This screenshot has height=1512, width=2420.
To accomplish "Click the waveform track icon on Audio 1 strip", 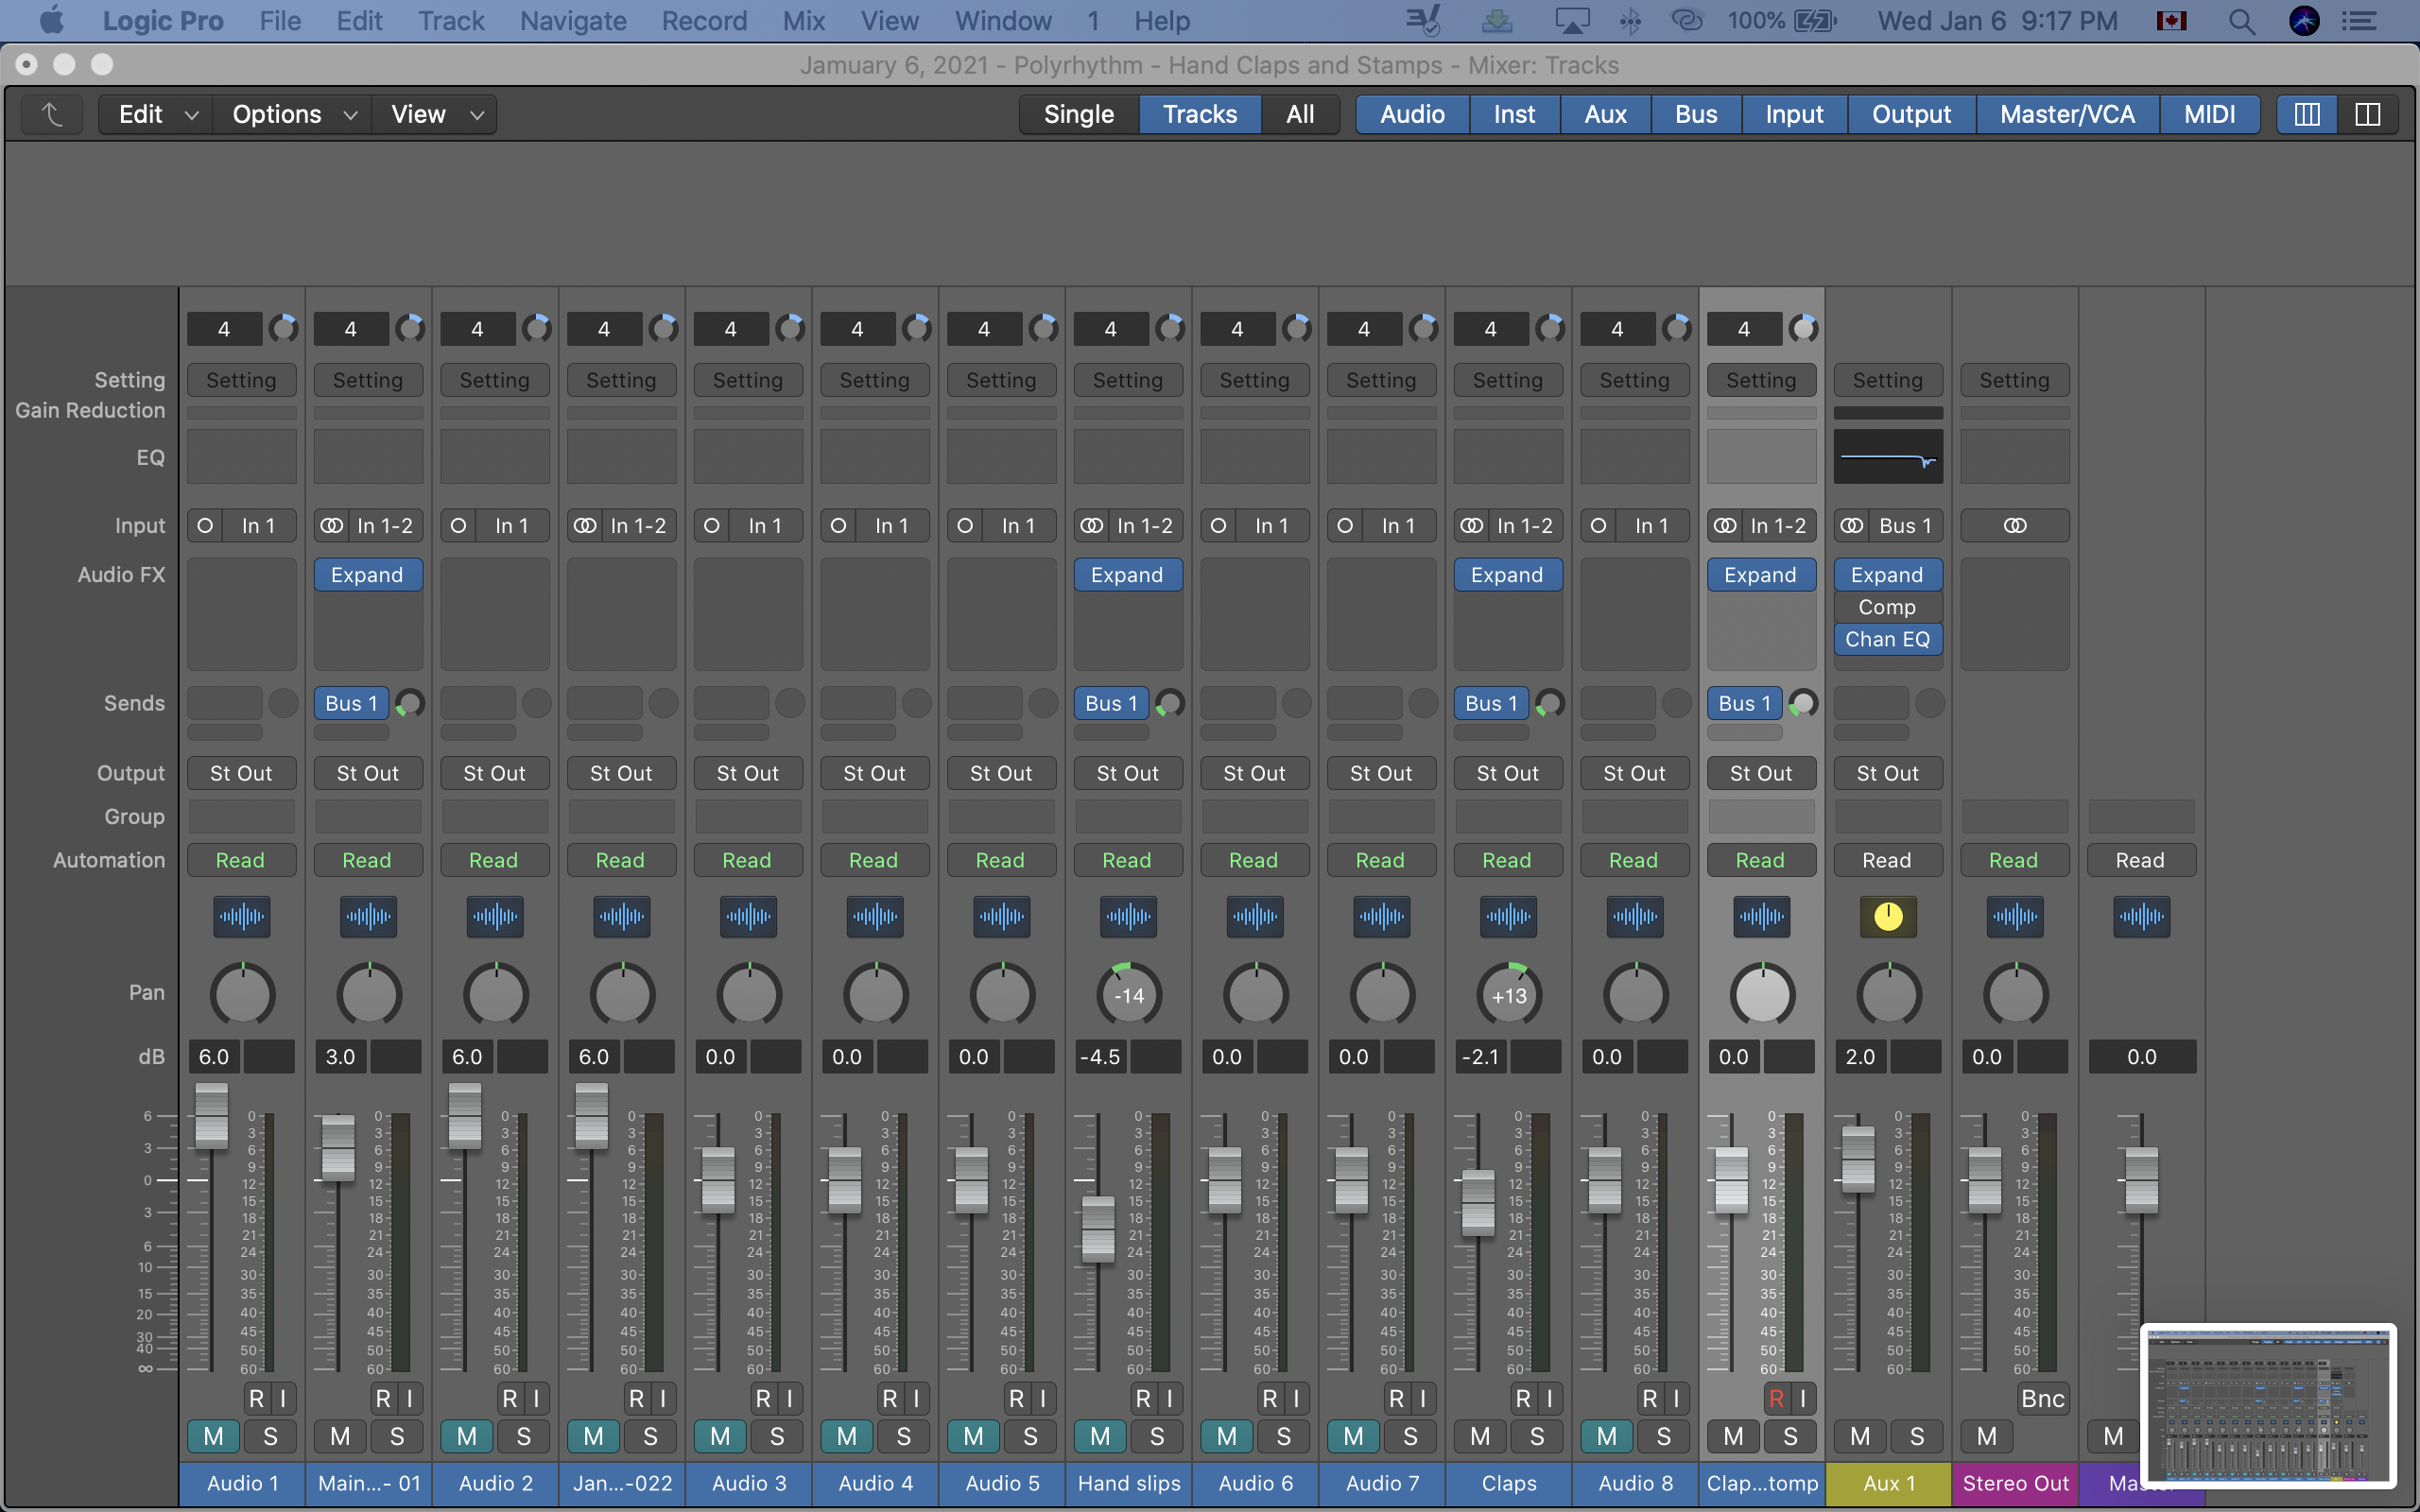I will coord(241,916).
